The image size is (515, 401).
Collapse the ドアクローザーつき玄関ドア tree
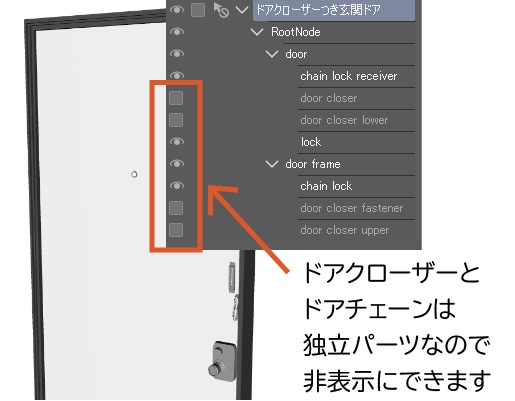pos(242,10)
